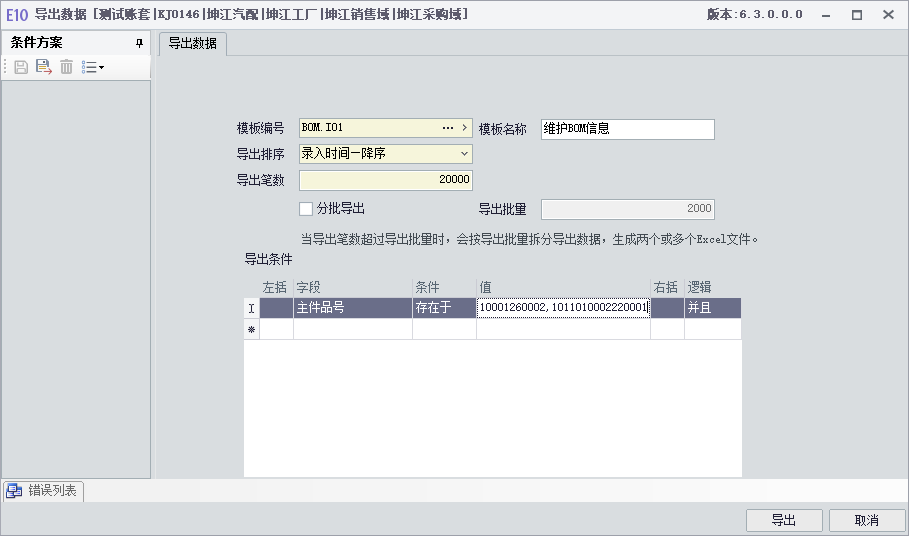
Task: Click the value cell with 10001260002
Action: 563,308
